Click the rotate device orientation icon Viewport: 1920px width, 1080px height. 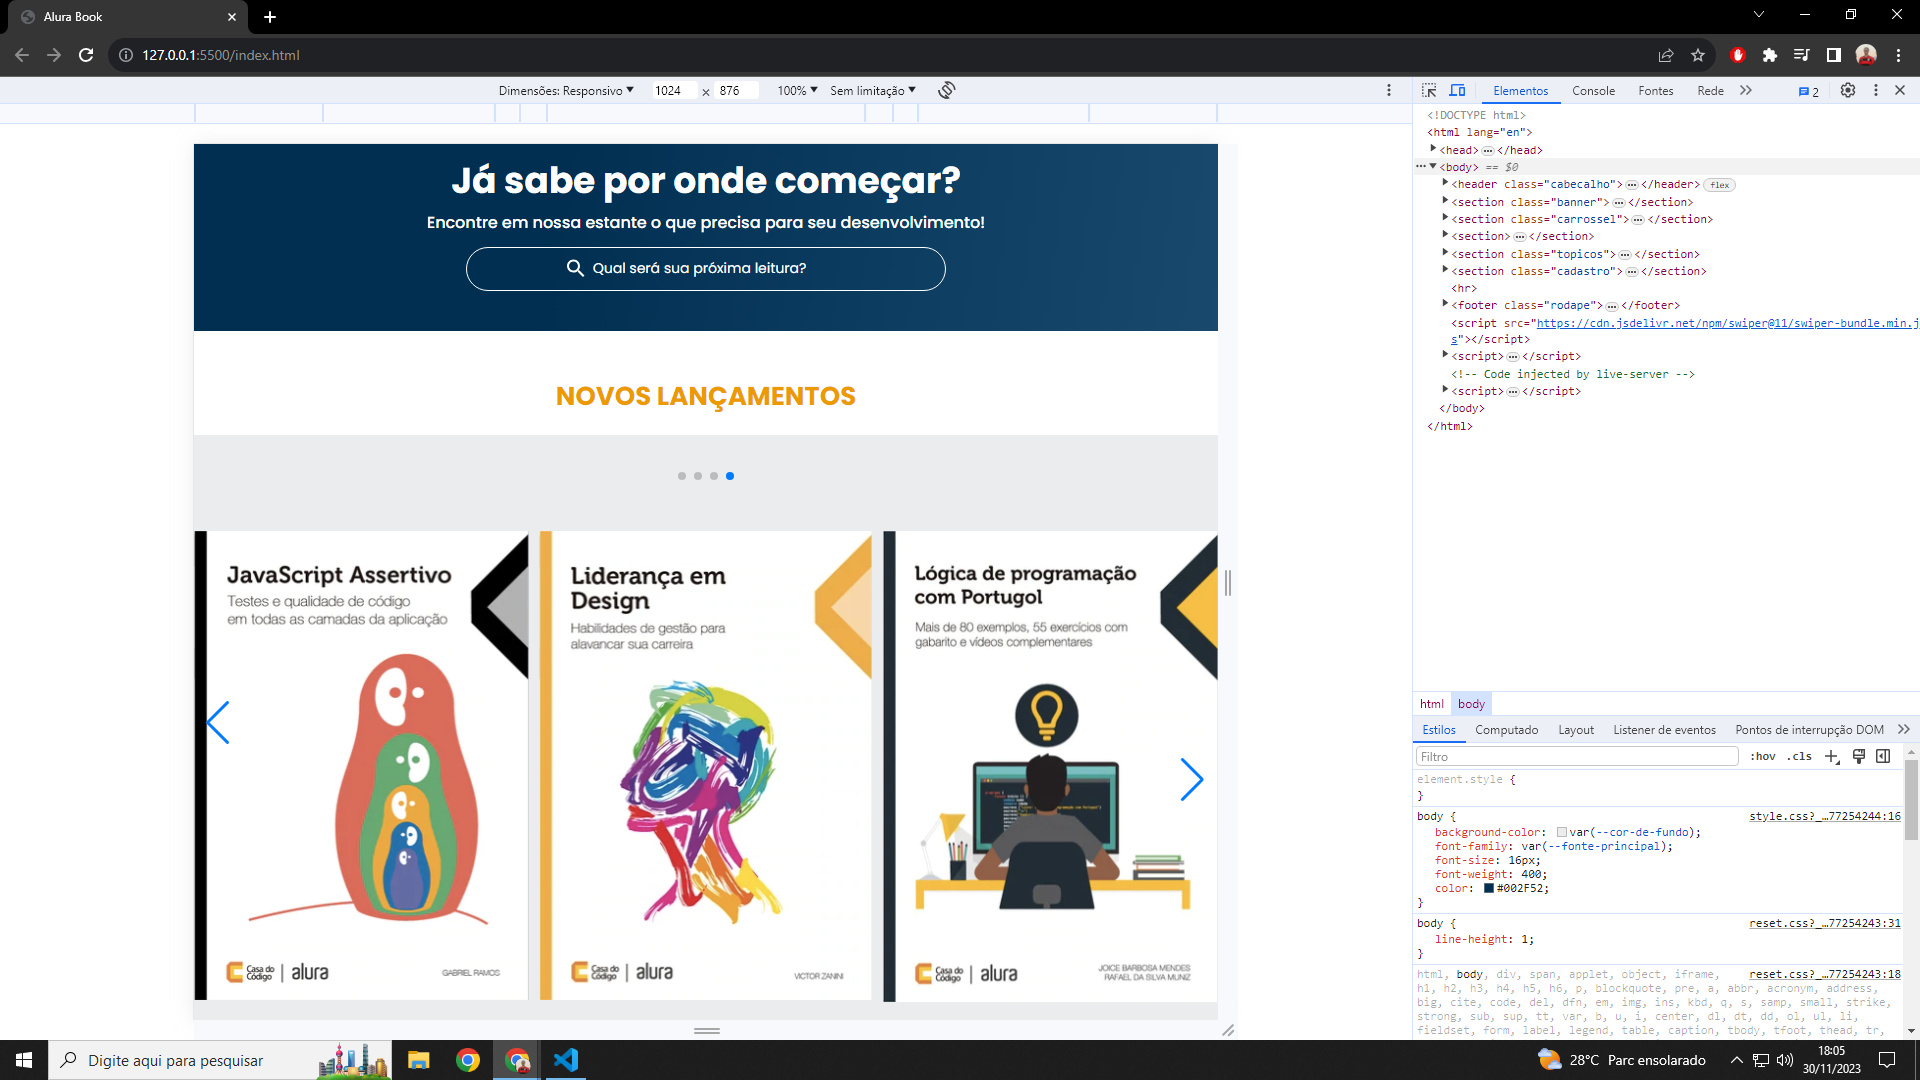[x=947, y=90]
